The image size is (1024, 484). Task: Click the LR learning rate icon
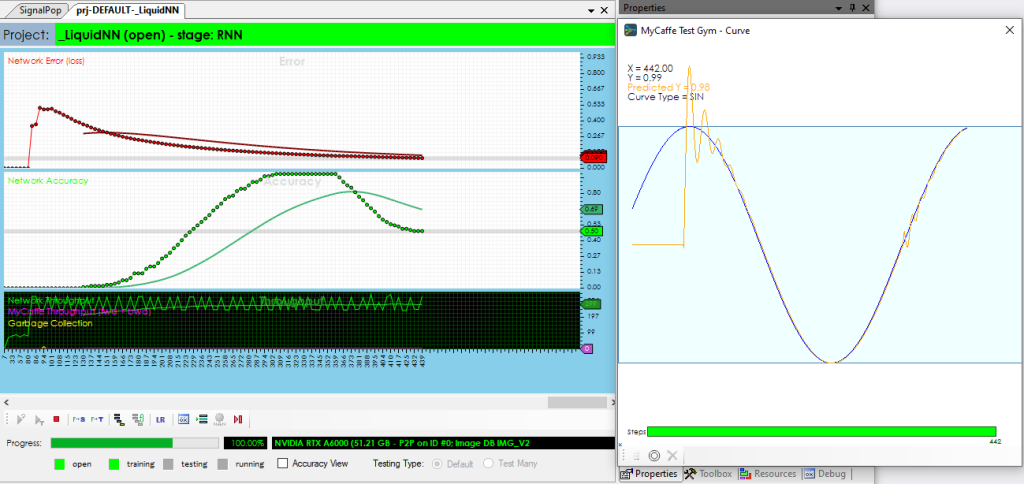(160, 420)
